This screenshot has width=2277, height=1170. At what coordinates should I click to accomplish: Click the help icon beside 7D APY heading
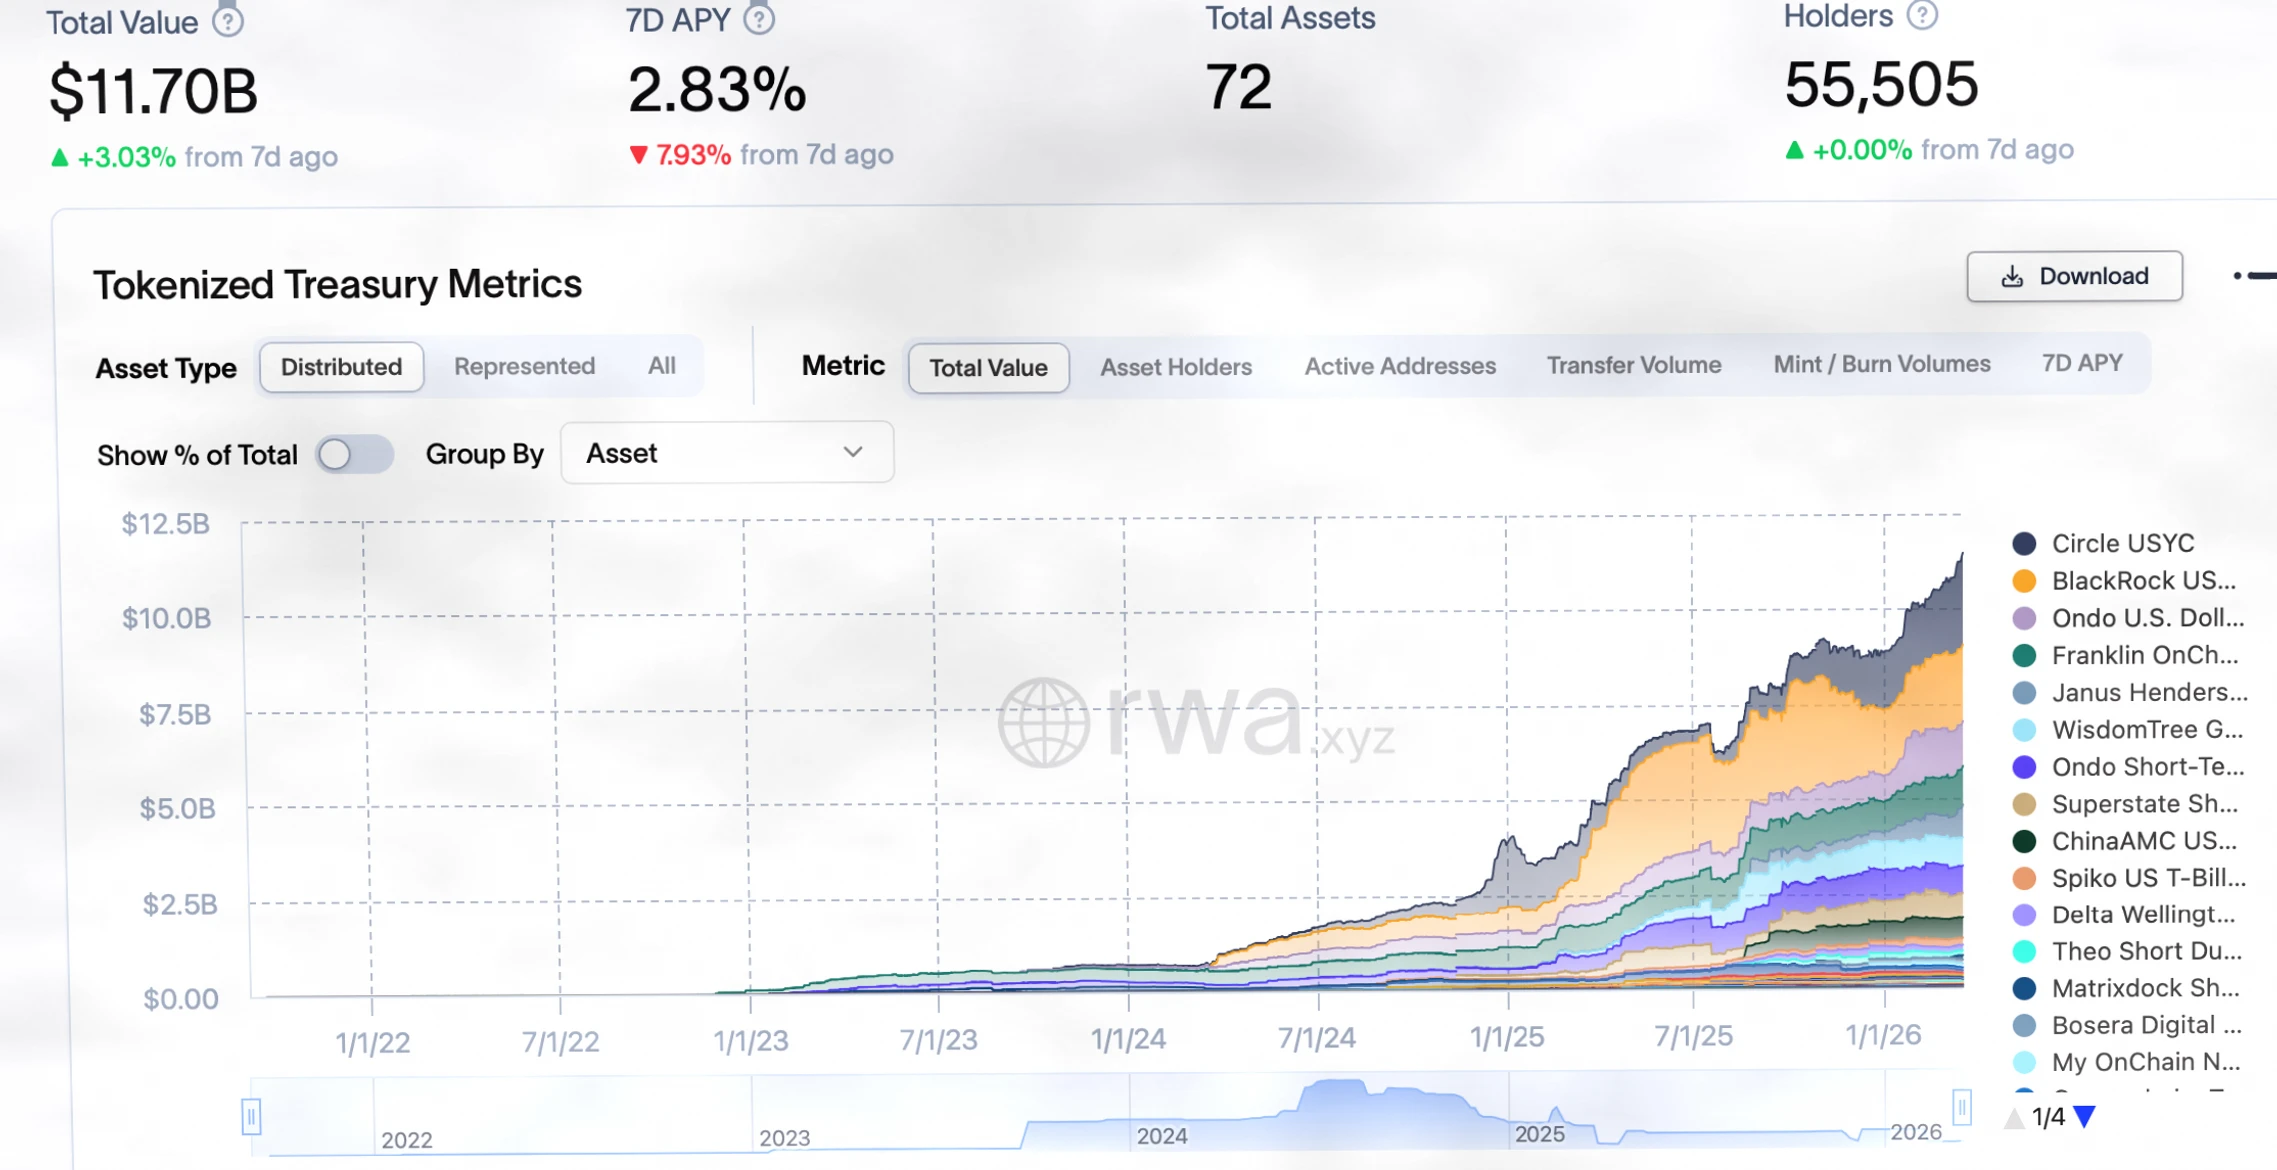pos(760,18)
